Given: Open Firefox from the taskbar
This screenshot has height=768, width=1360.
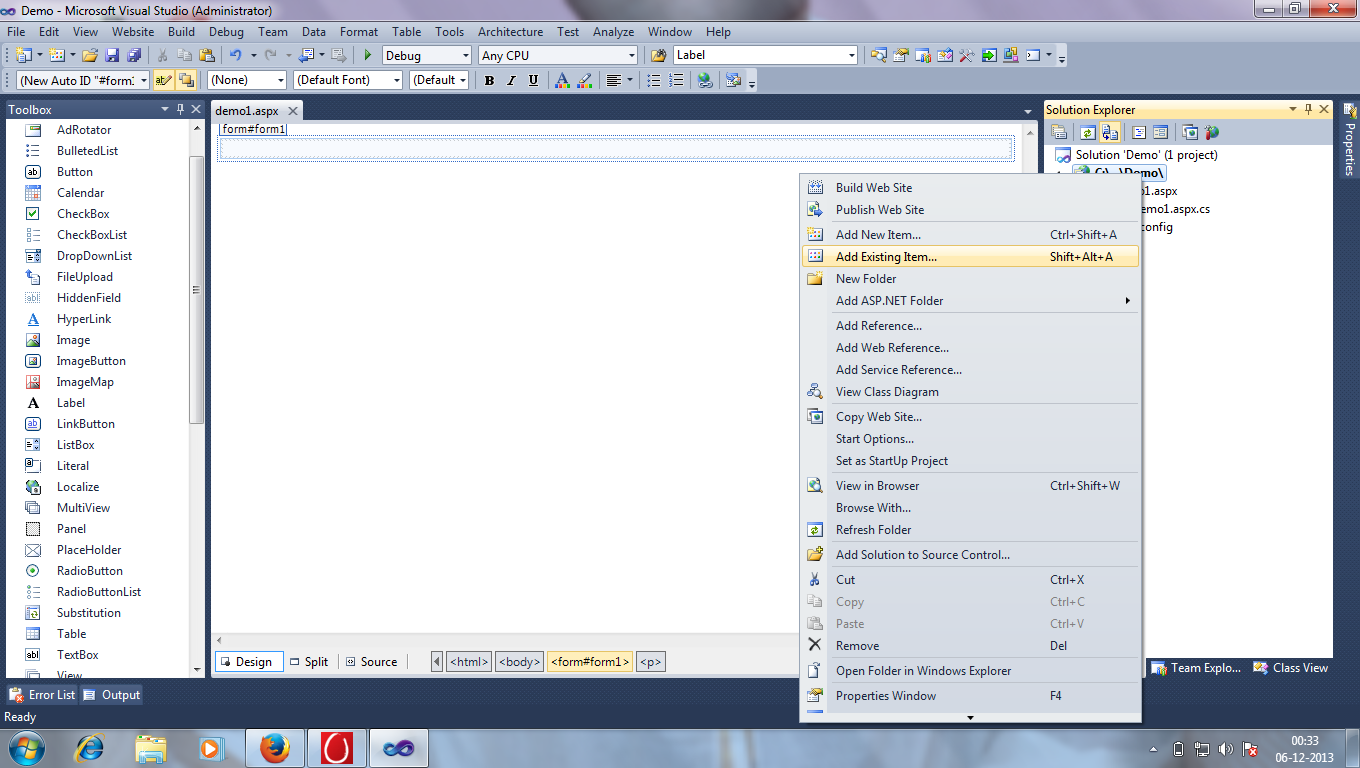Looking at the screenshot, I should pos(274,747).
